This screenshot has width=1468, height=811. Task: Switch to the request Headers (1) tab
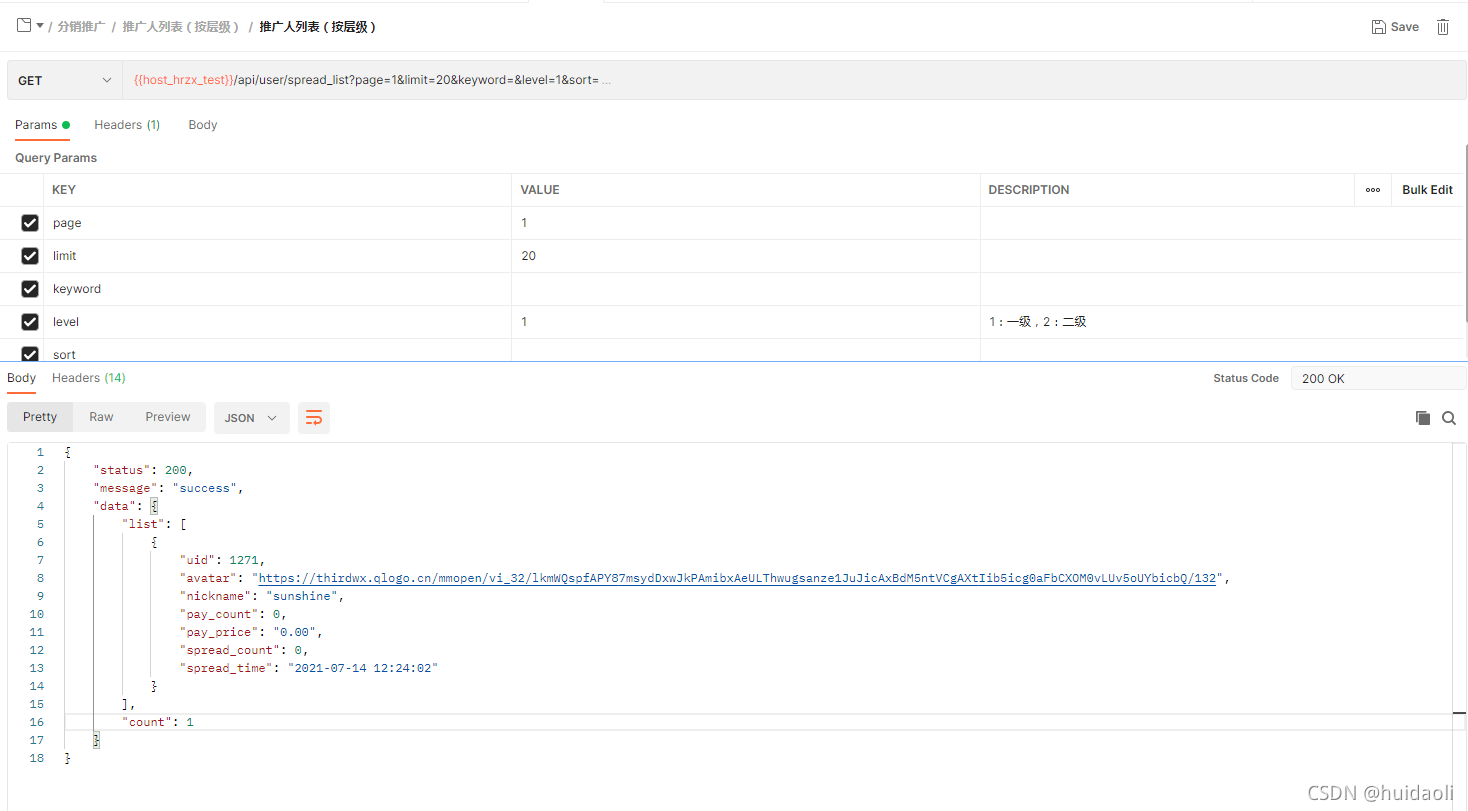coord(127,125)
